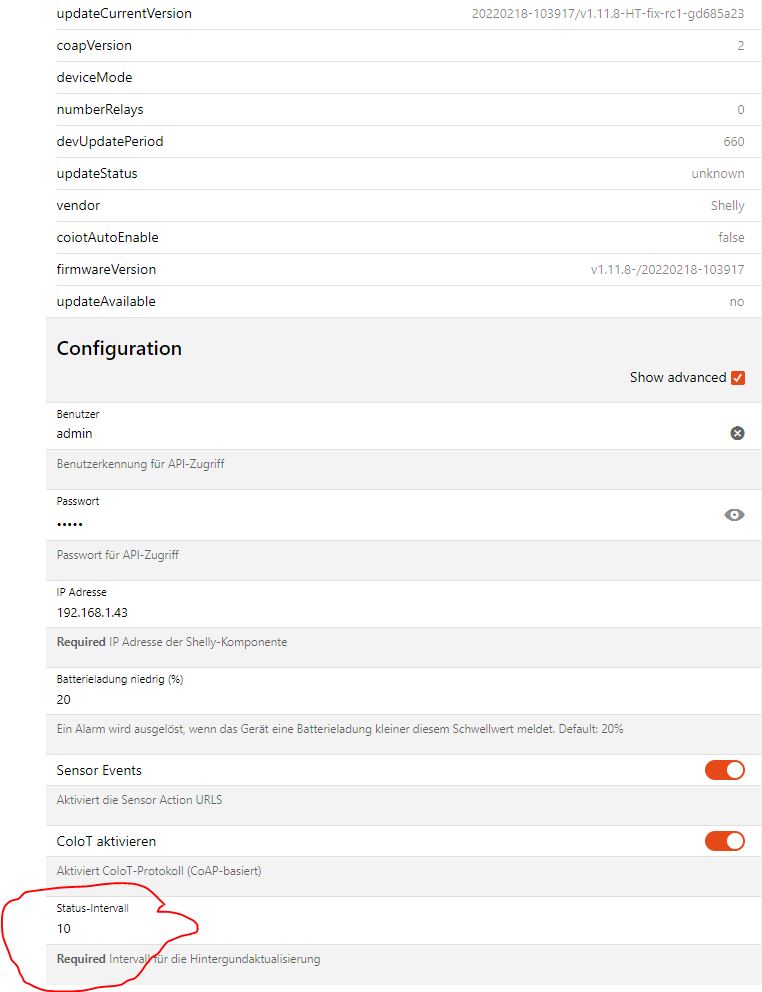762x992 pixels.
Task: Clear the Benutzer field with the X icon
Action: 737,433
